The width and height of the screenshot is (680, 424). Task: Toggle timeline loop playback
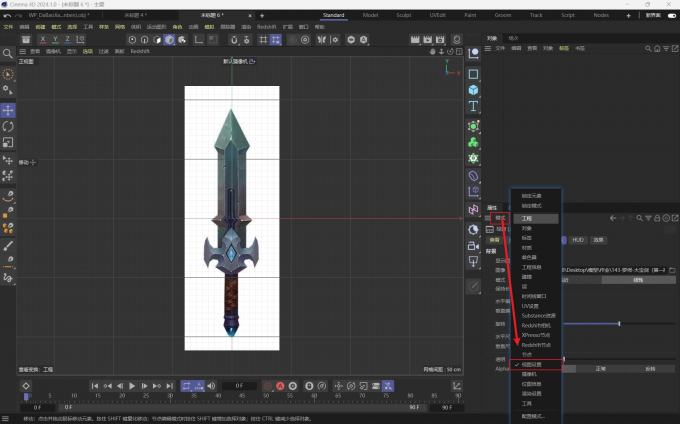coord(186,386)
